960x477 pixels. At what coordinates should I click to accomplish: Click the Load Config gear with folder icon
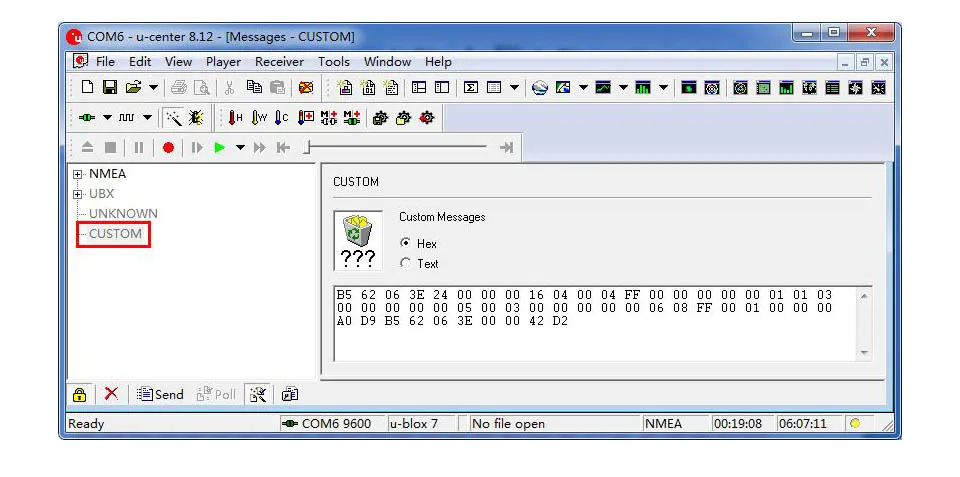point(403,117)
